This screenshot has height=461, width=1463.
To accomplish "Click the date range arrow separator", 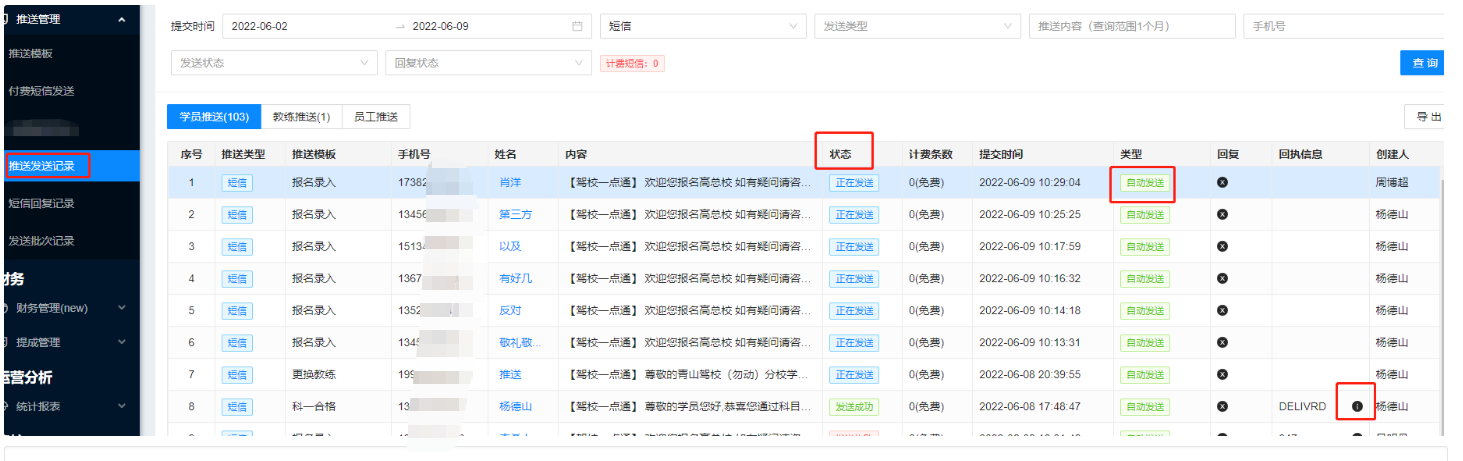I will [401, 27].
